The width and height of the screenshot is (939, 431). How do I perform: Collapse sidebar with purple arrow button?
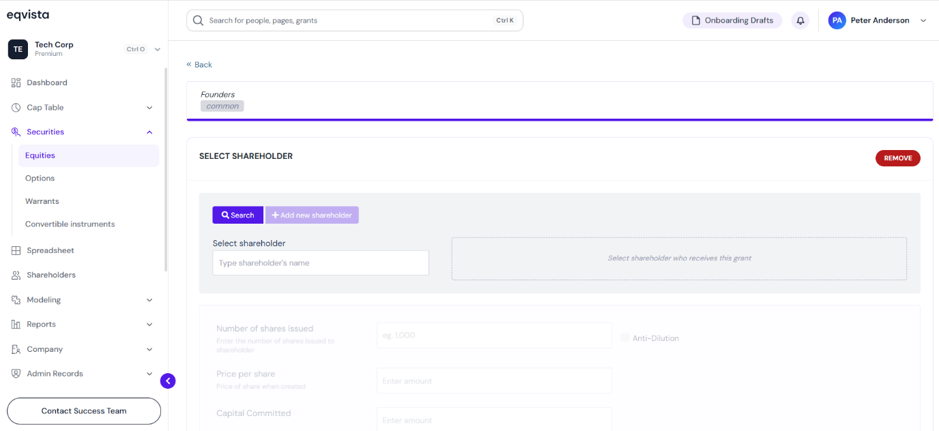pyautogui.click(x=168, y=381)
